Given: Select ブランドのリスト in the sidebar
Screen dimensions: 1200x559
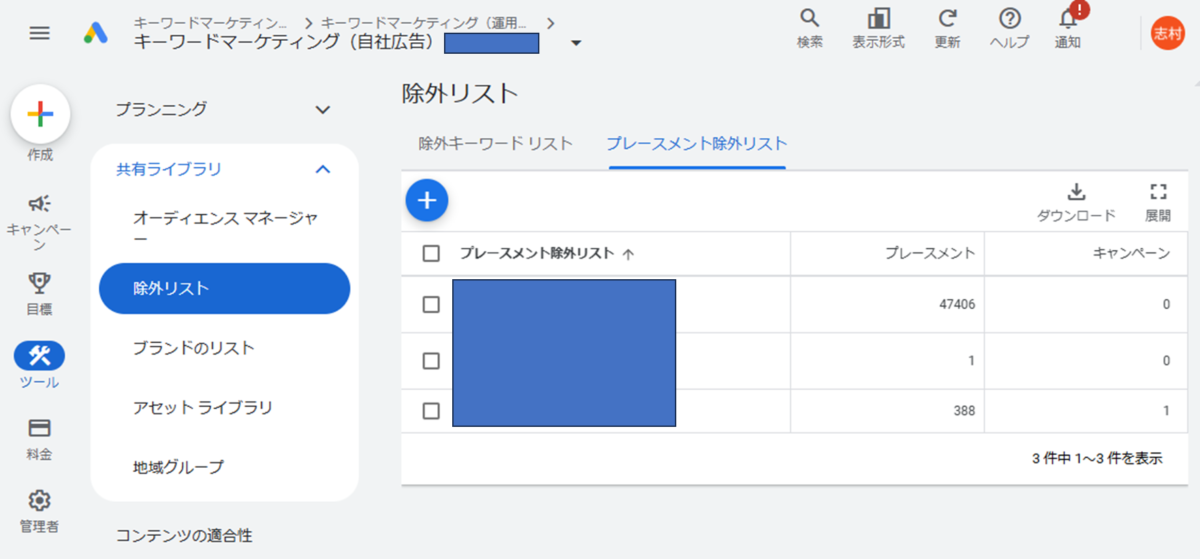Looking at the screenshot, I should coord(194,348).
